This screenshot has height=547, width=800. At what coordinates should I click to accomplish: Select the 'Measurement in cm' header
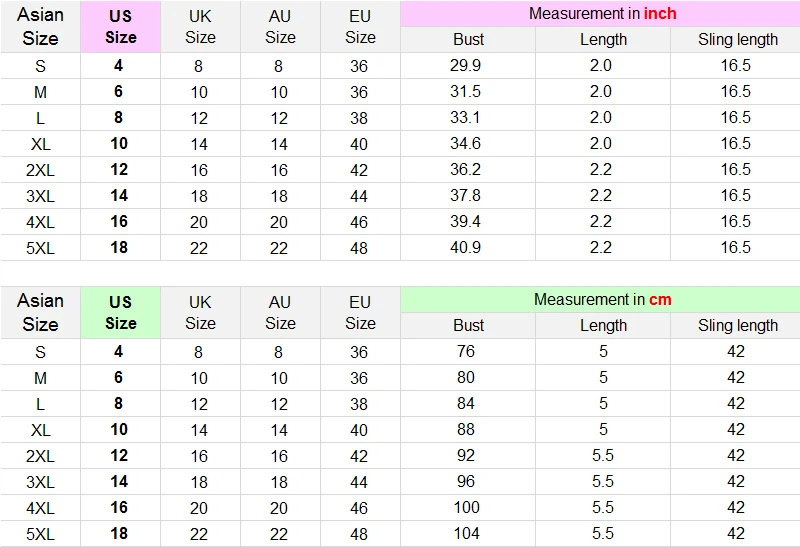(x=603, y=300)
